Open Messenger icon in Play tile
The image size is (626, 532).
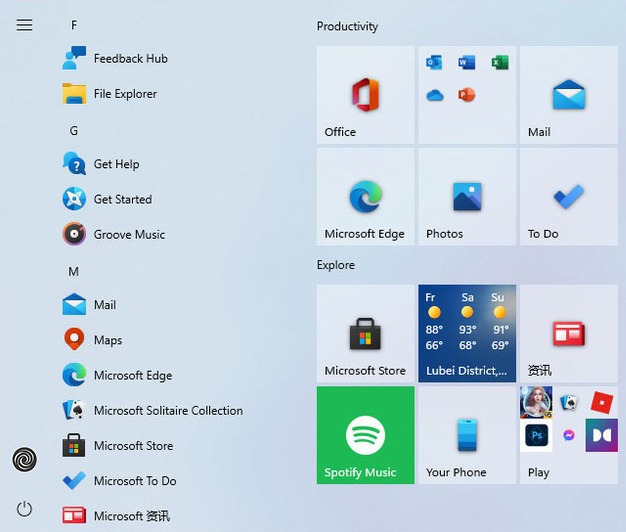(569, 435)
